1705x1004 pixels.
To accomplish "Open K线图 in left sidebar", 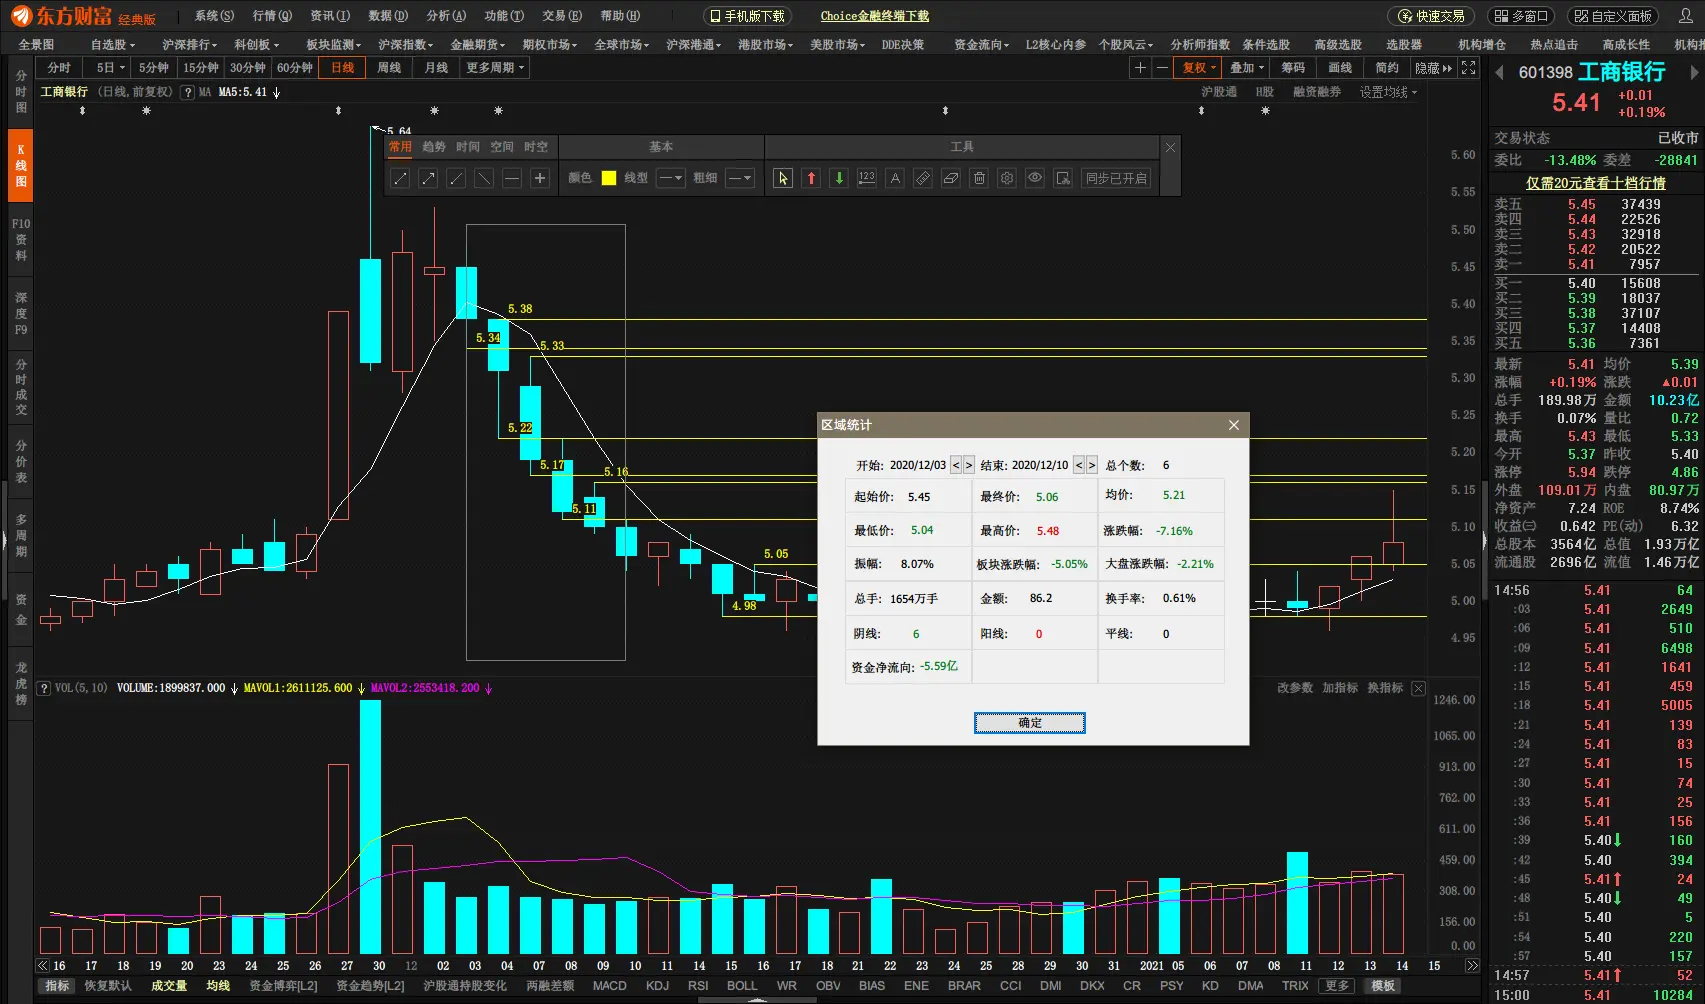I will click(21, 166).
